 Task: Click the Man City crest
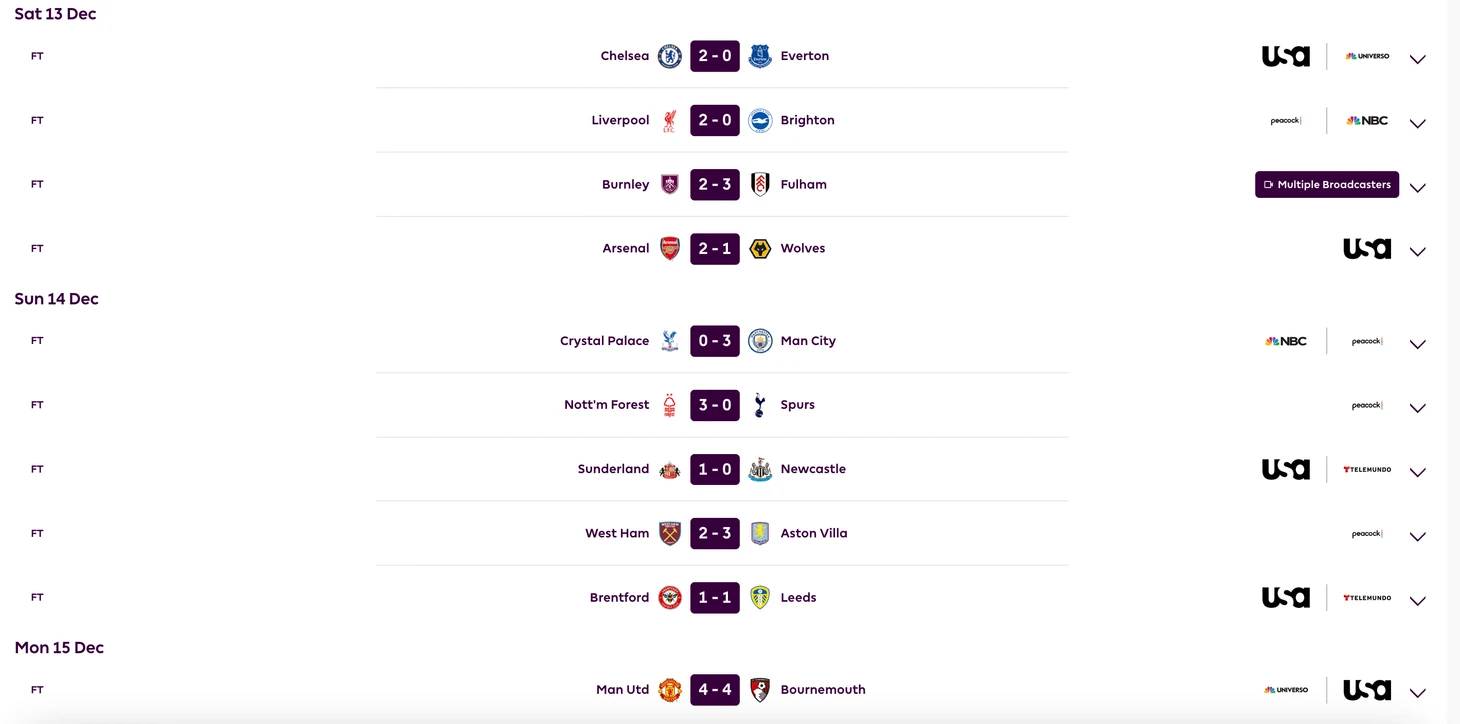[760, 341]
